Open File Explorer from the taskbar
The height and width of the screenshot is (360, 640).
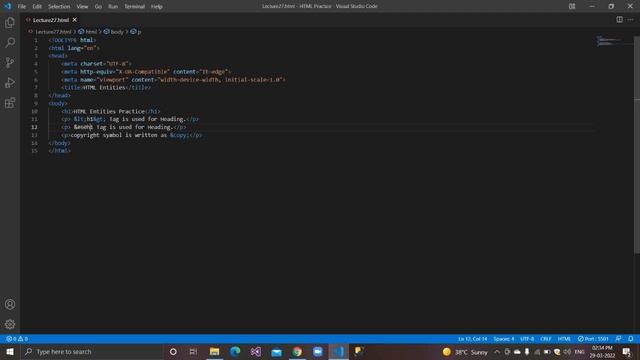(214, 351)
